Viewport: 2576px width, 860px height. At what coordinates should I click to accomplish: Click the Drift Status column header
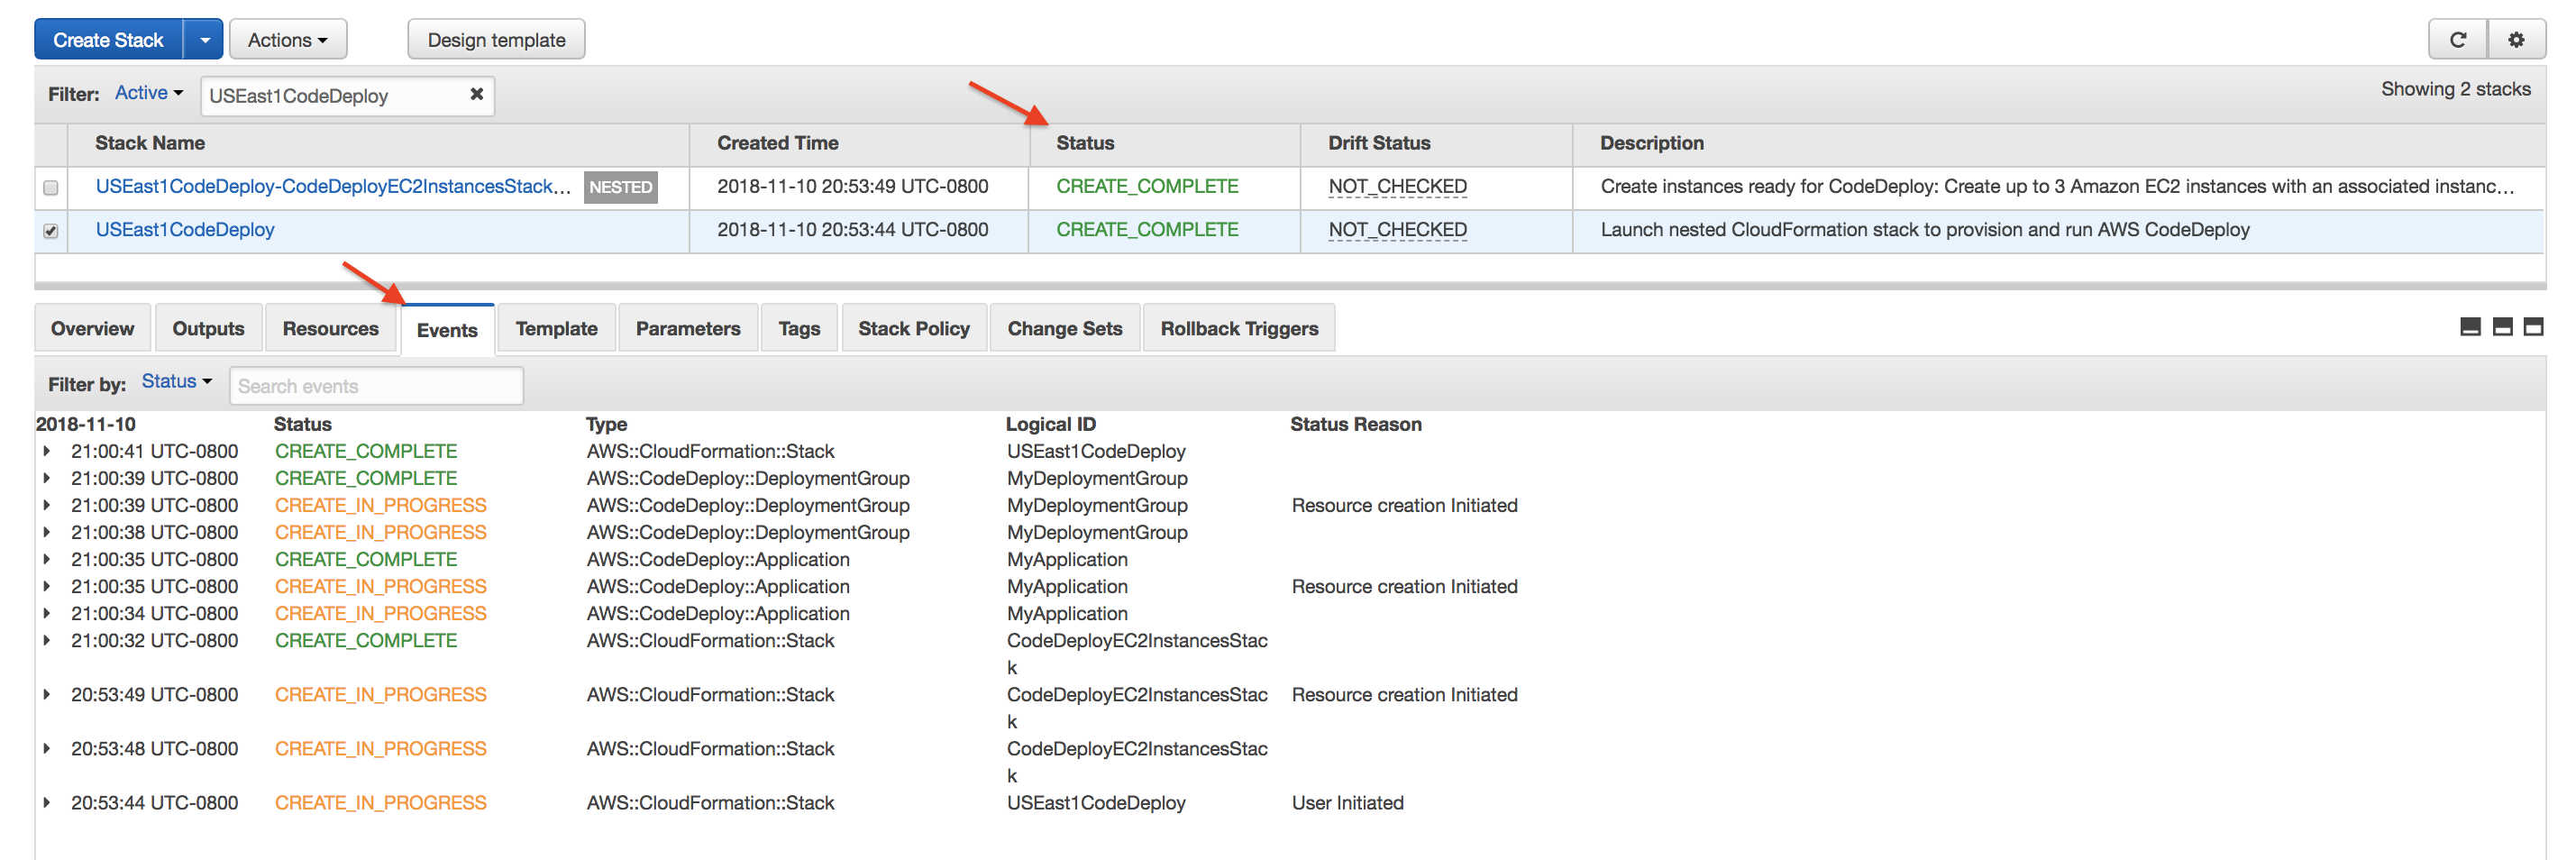1379,143
